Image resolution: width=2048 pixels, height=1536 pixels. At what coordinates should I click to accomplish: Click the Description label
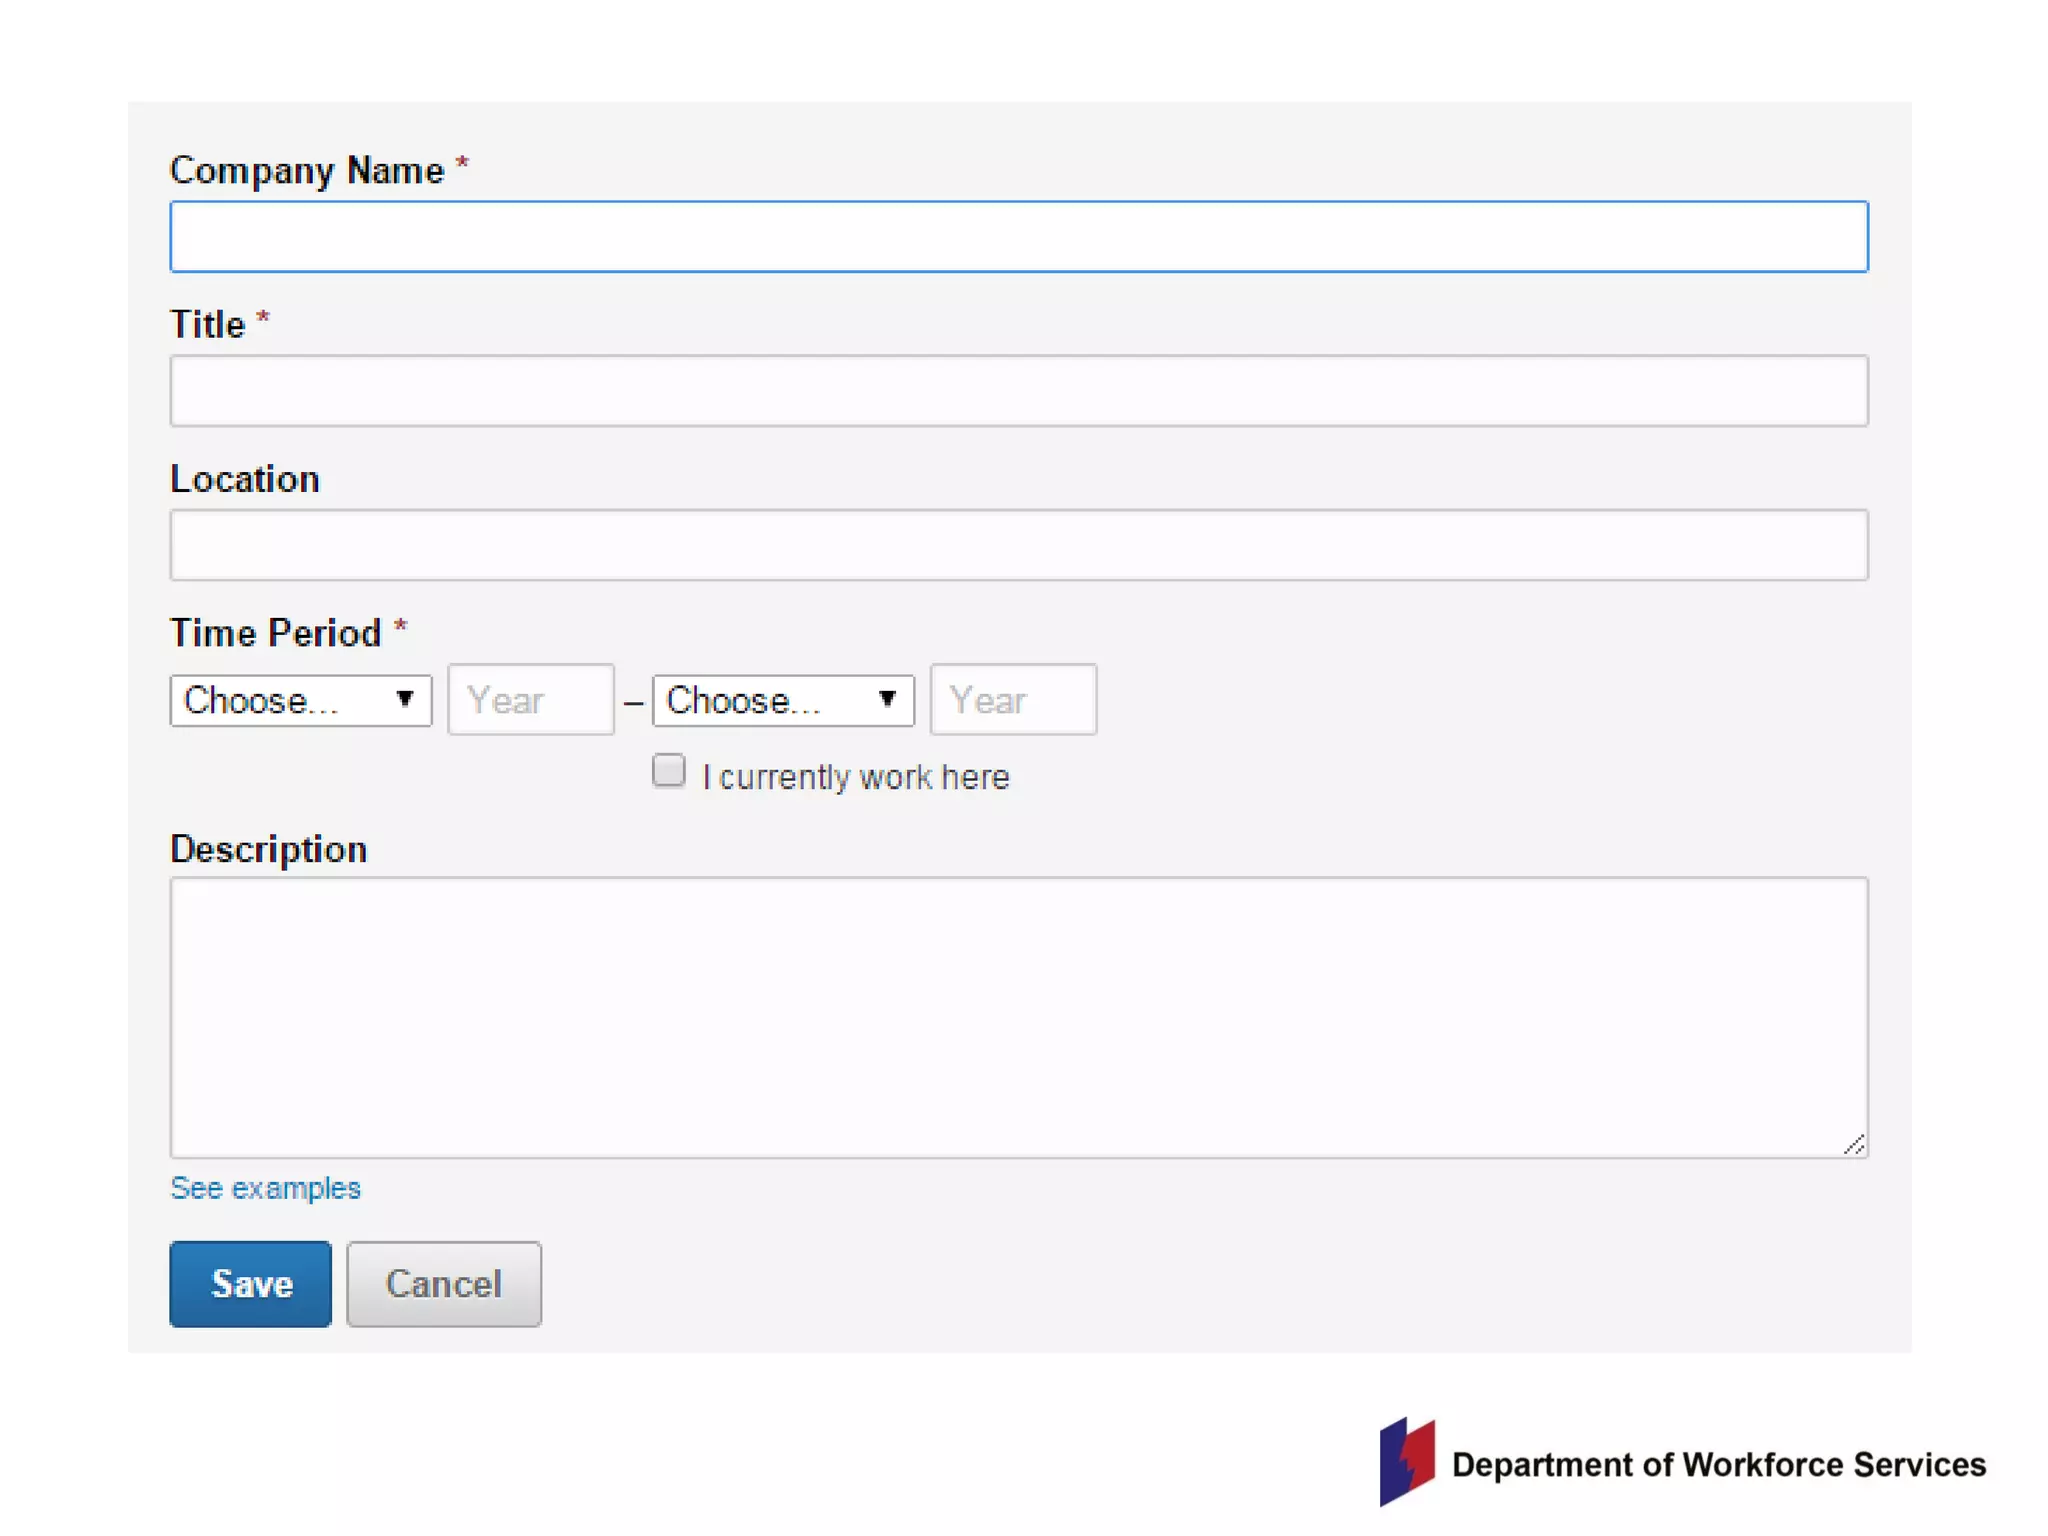pos(268,849)
